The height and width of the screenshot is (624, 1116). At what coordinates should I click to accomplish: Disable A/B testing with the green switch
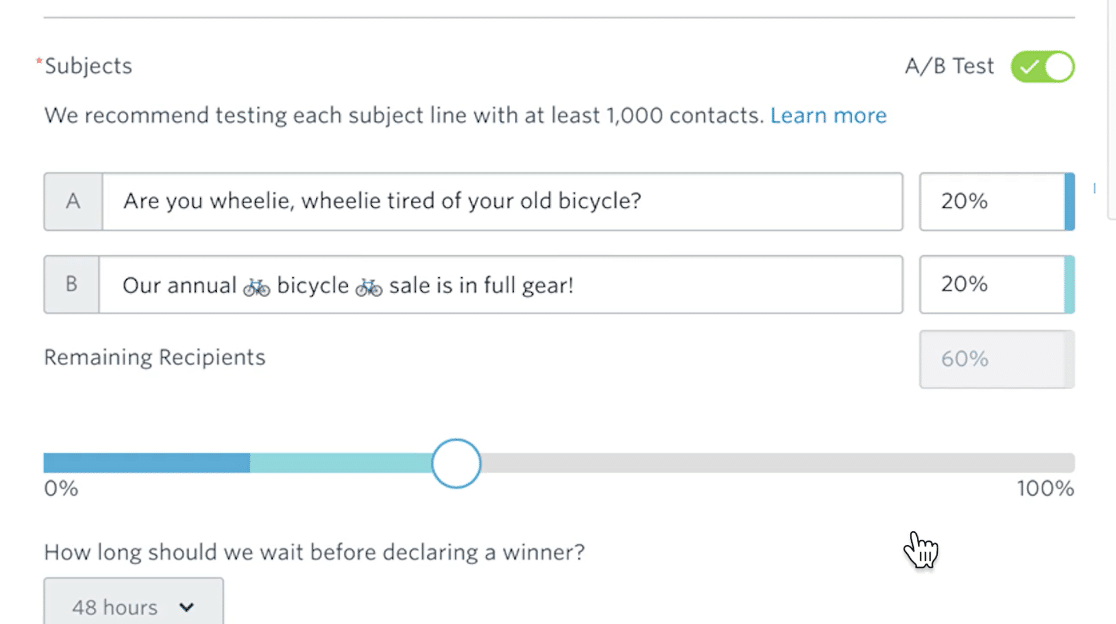(1043, 66)
